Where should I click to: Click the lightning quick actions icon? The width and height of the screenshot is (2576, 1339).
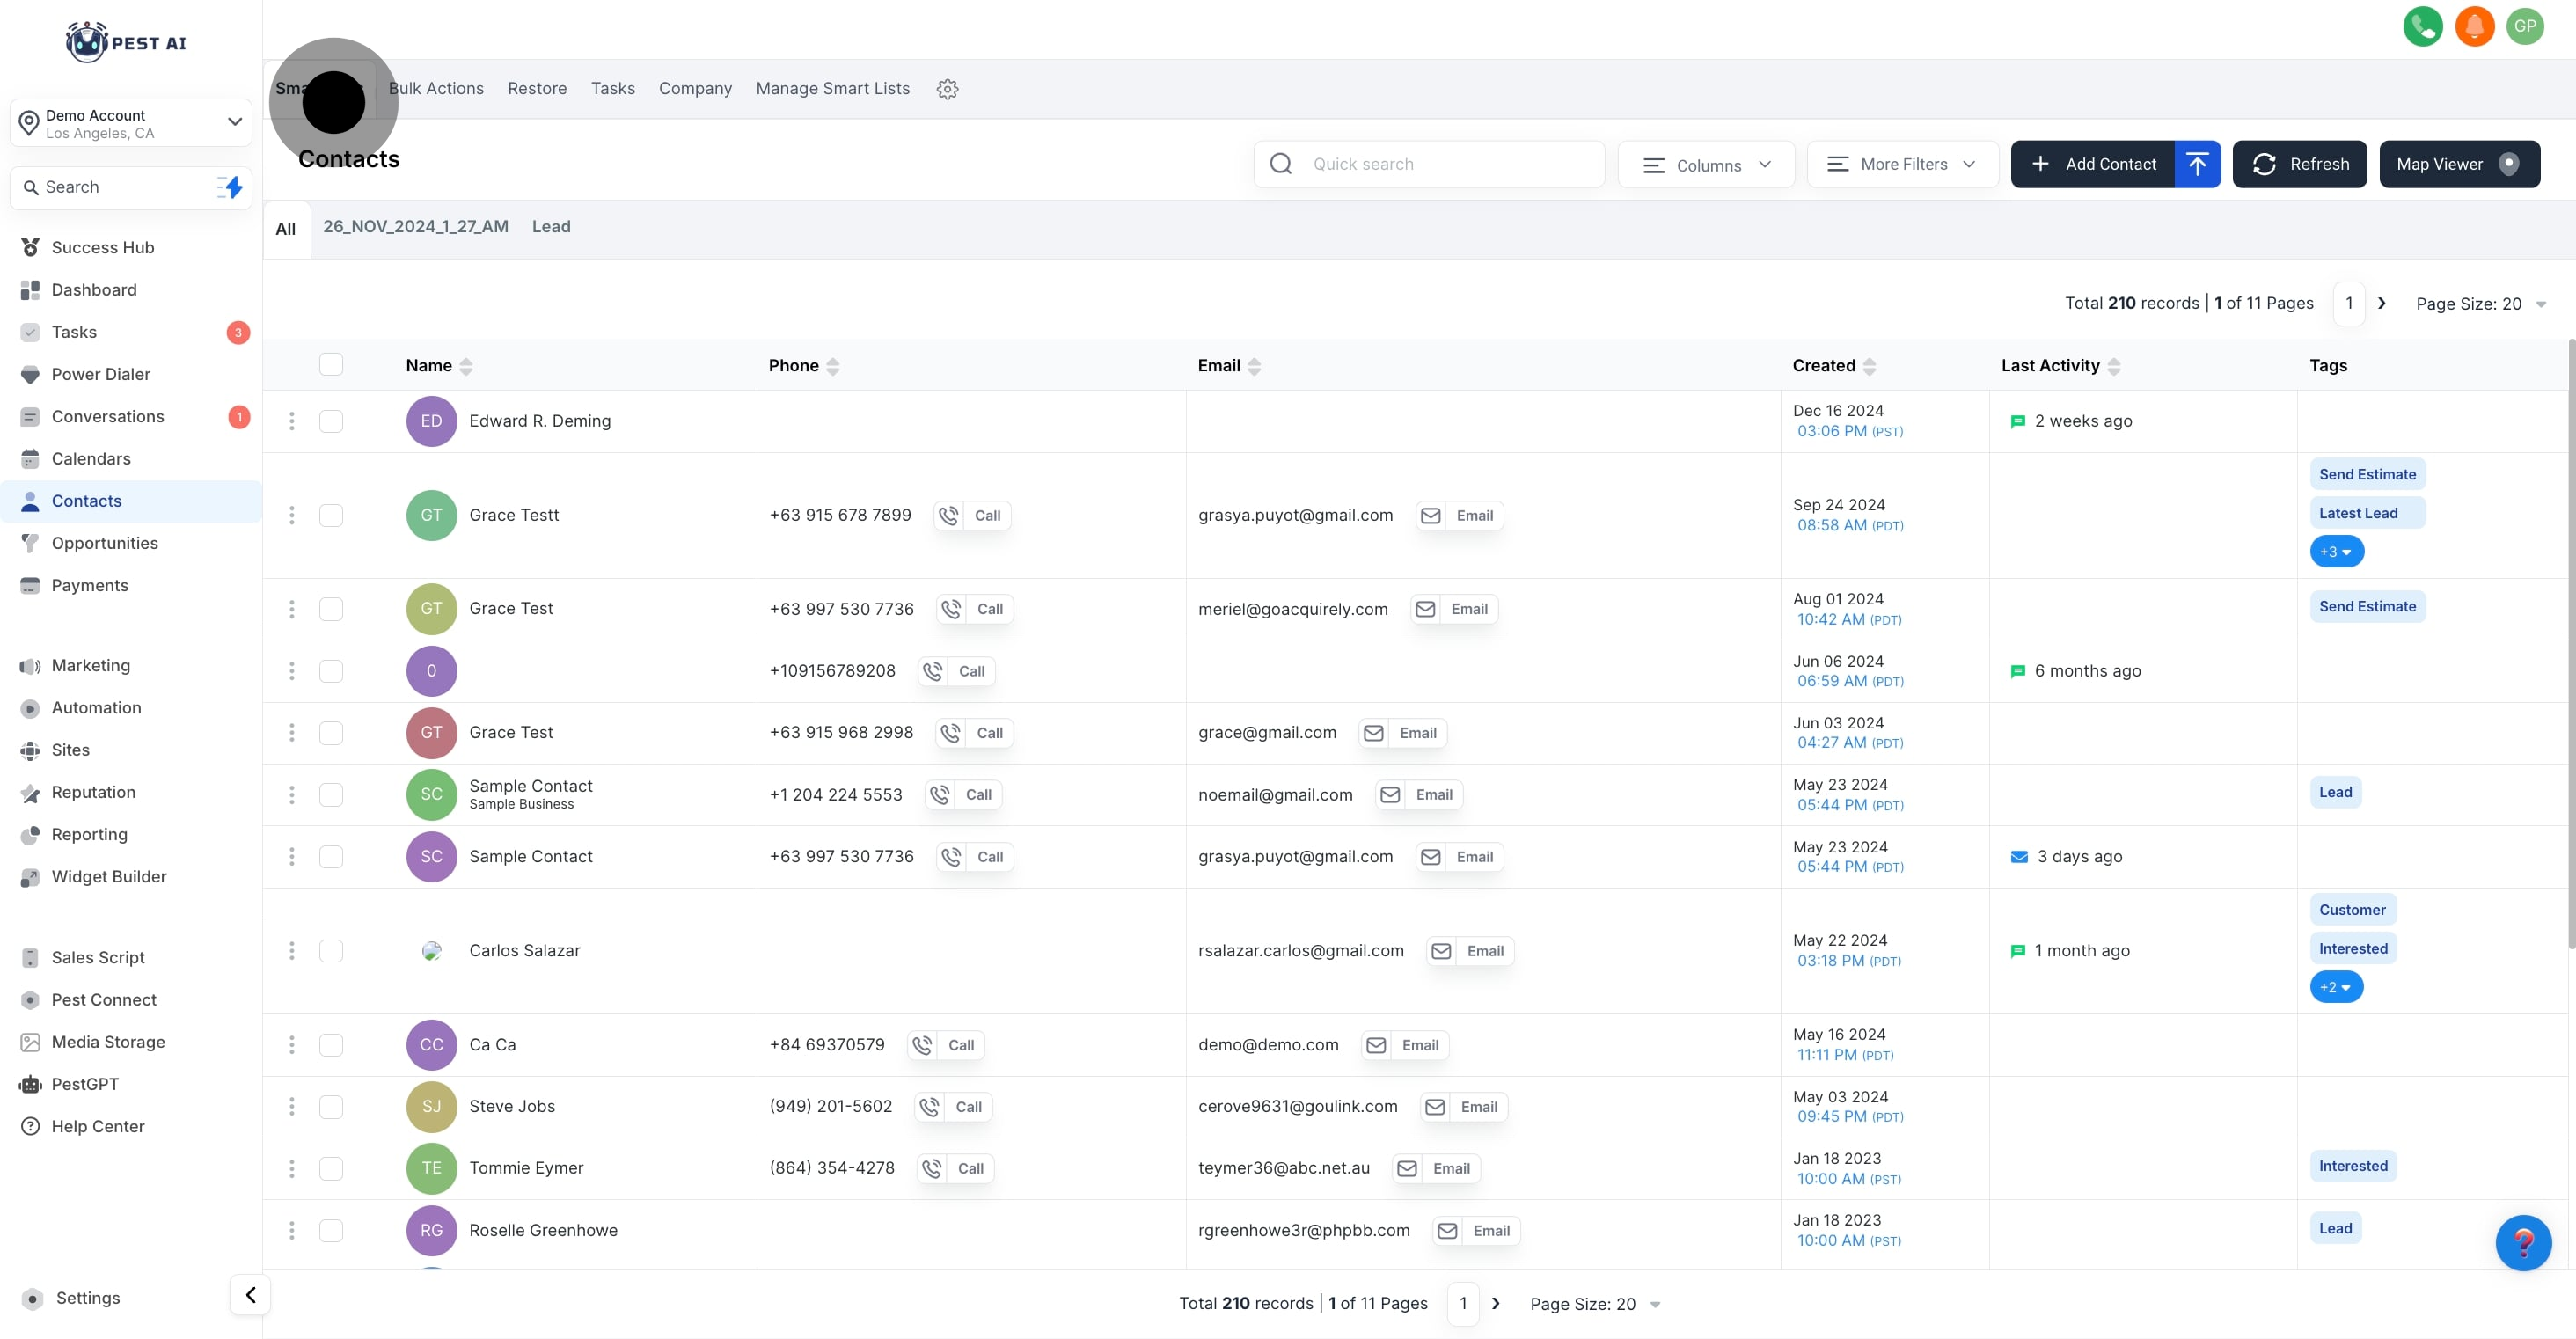(x=231, y=187)
